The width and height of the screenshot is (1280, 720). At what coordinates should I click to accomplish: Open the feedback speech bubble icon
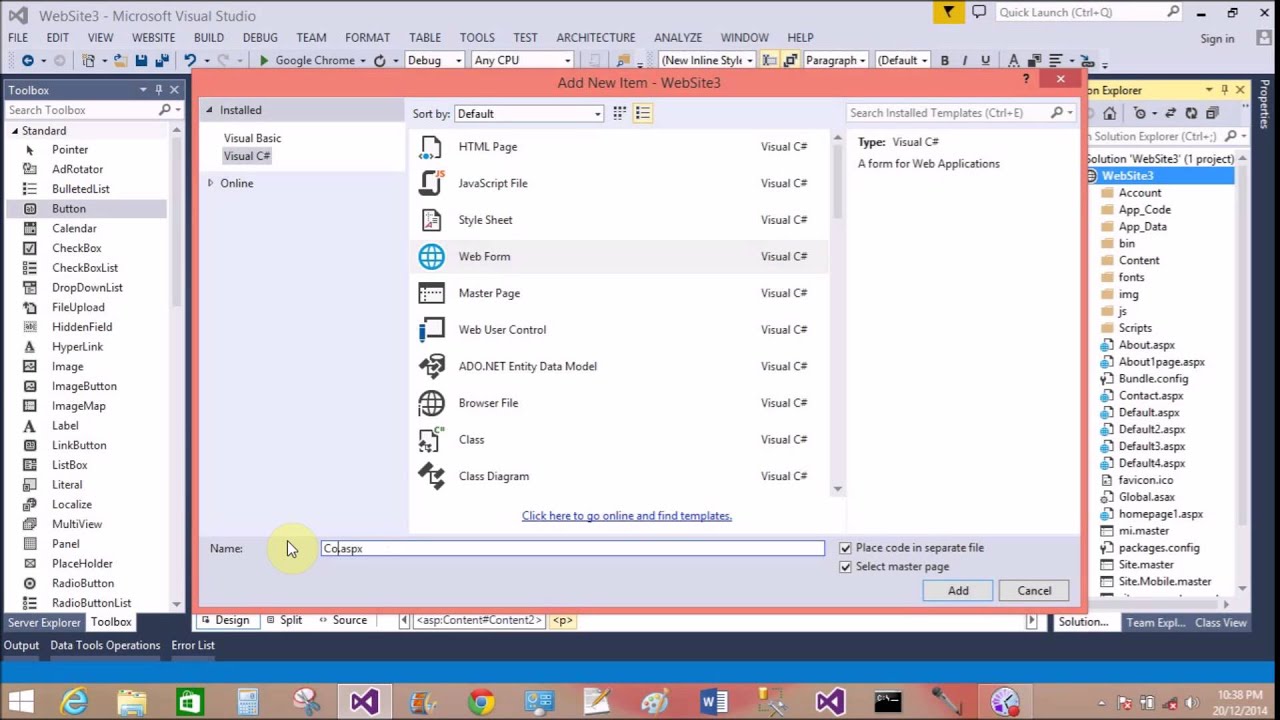[979, 13]
